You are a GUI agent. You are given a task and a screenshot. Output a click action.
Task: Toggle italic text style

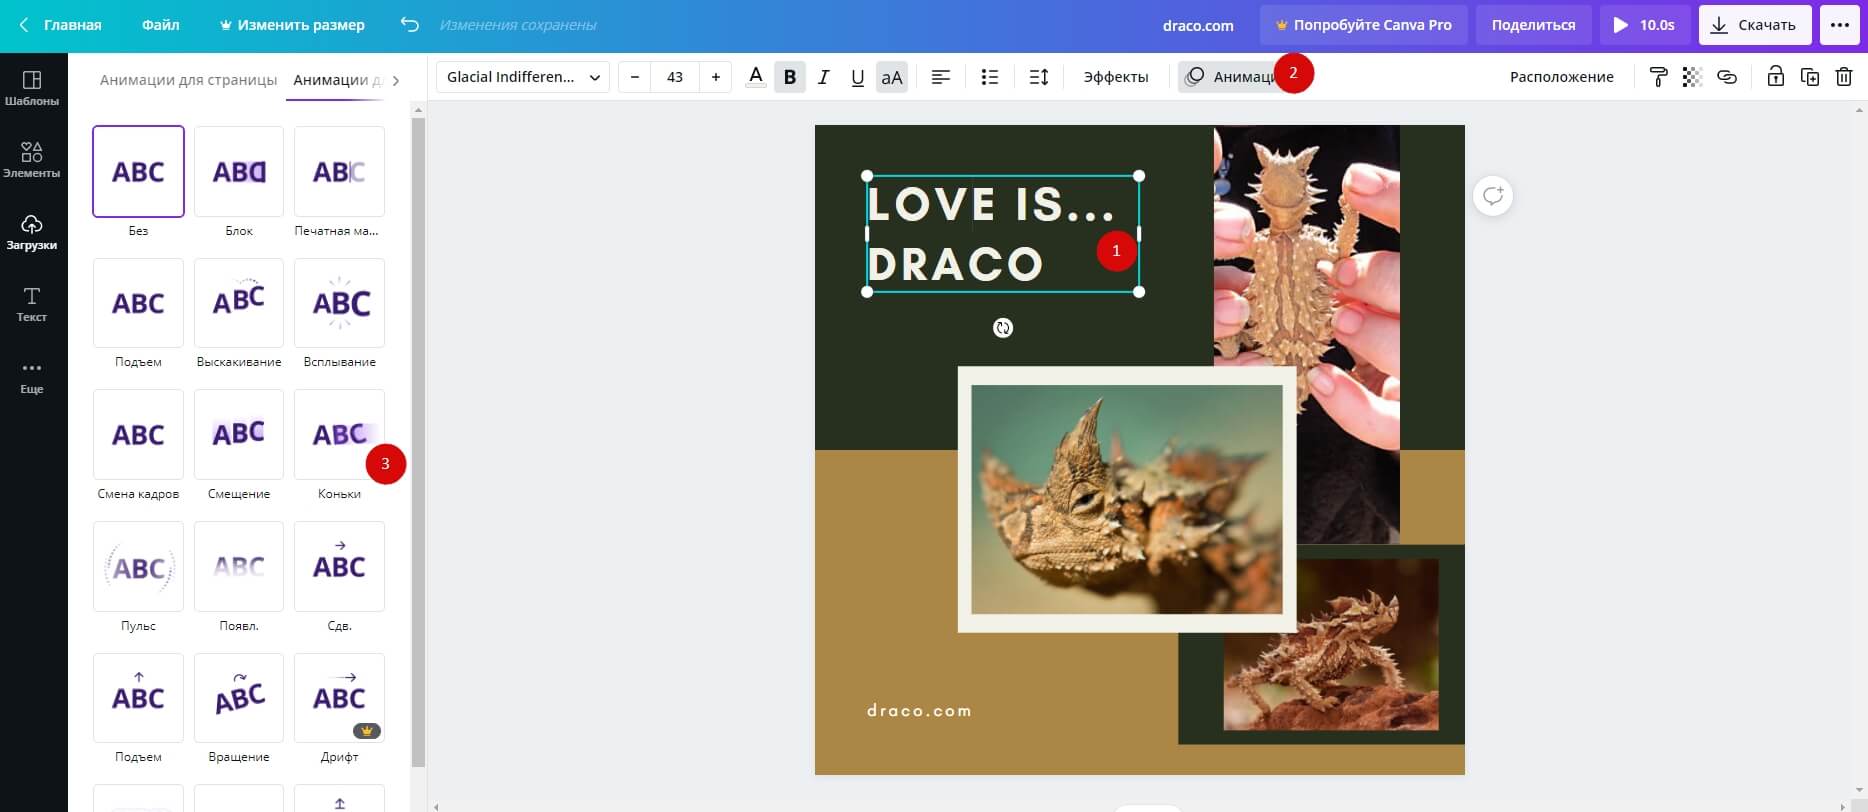pos(824,77)
